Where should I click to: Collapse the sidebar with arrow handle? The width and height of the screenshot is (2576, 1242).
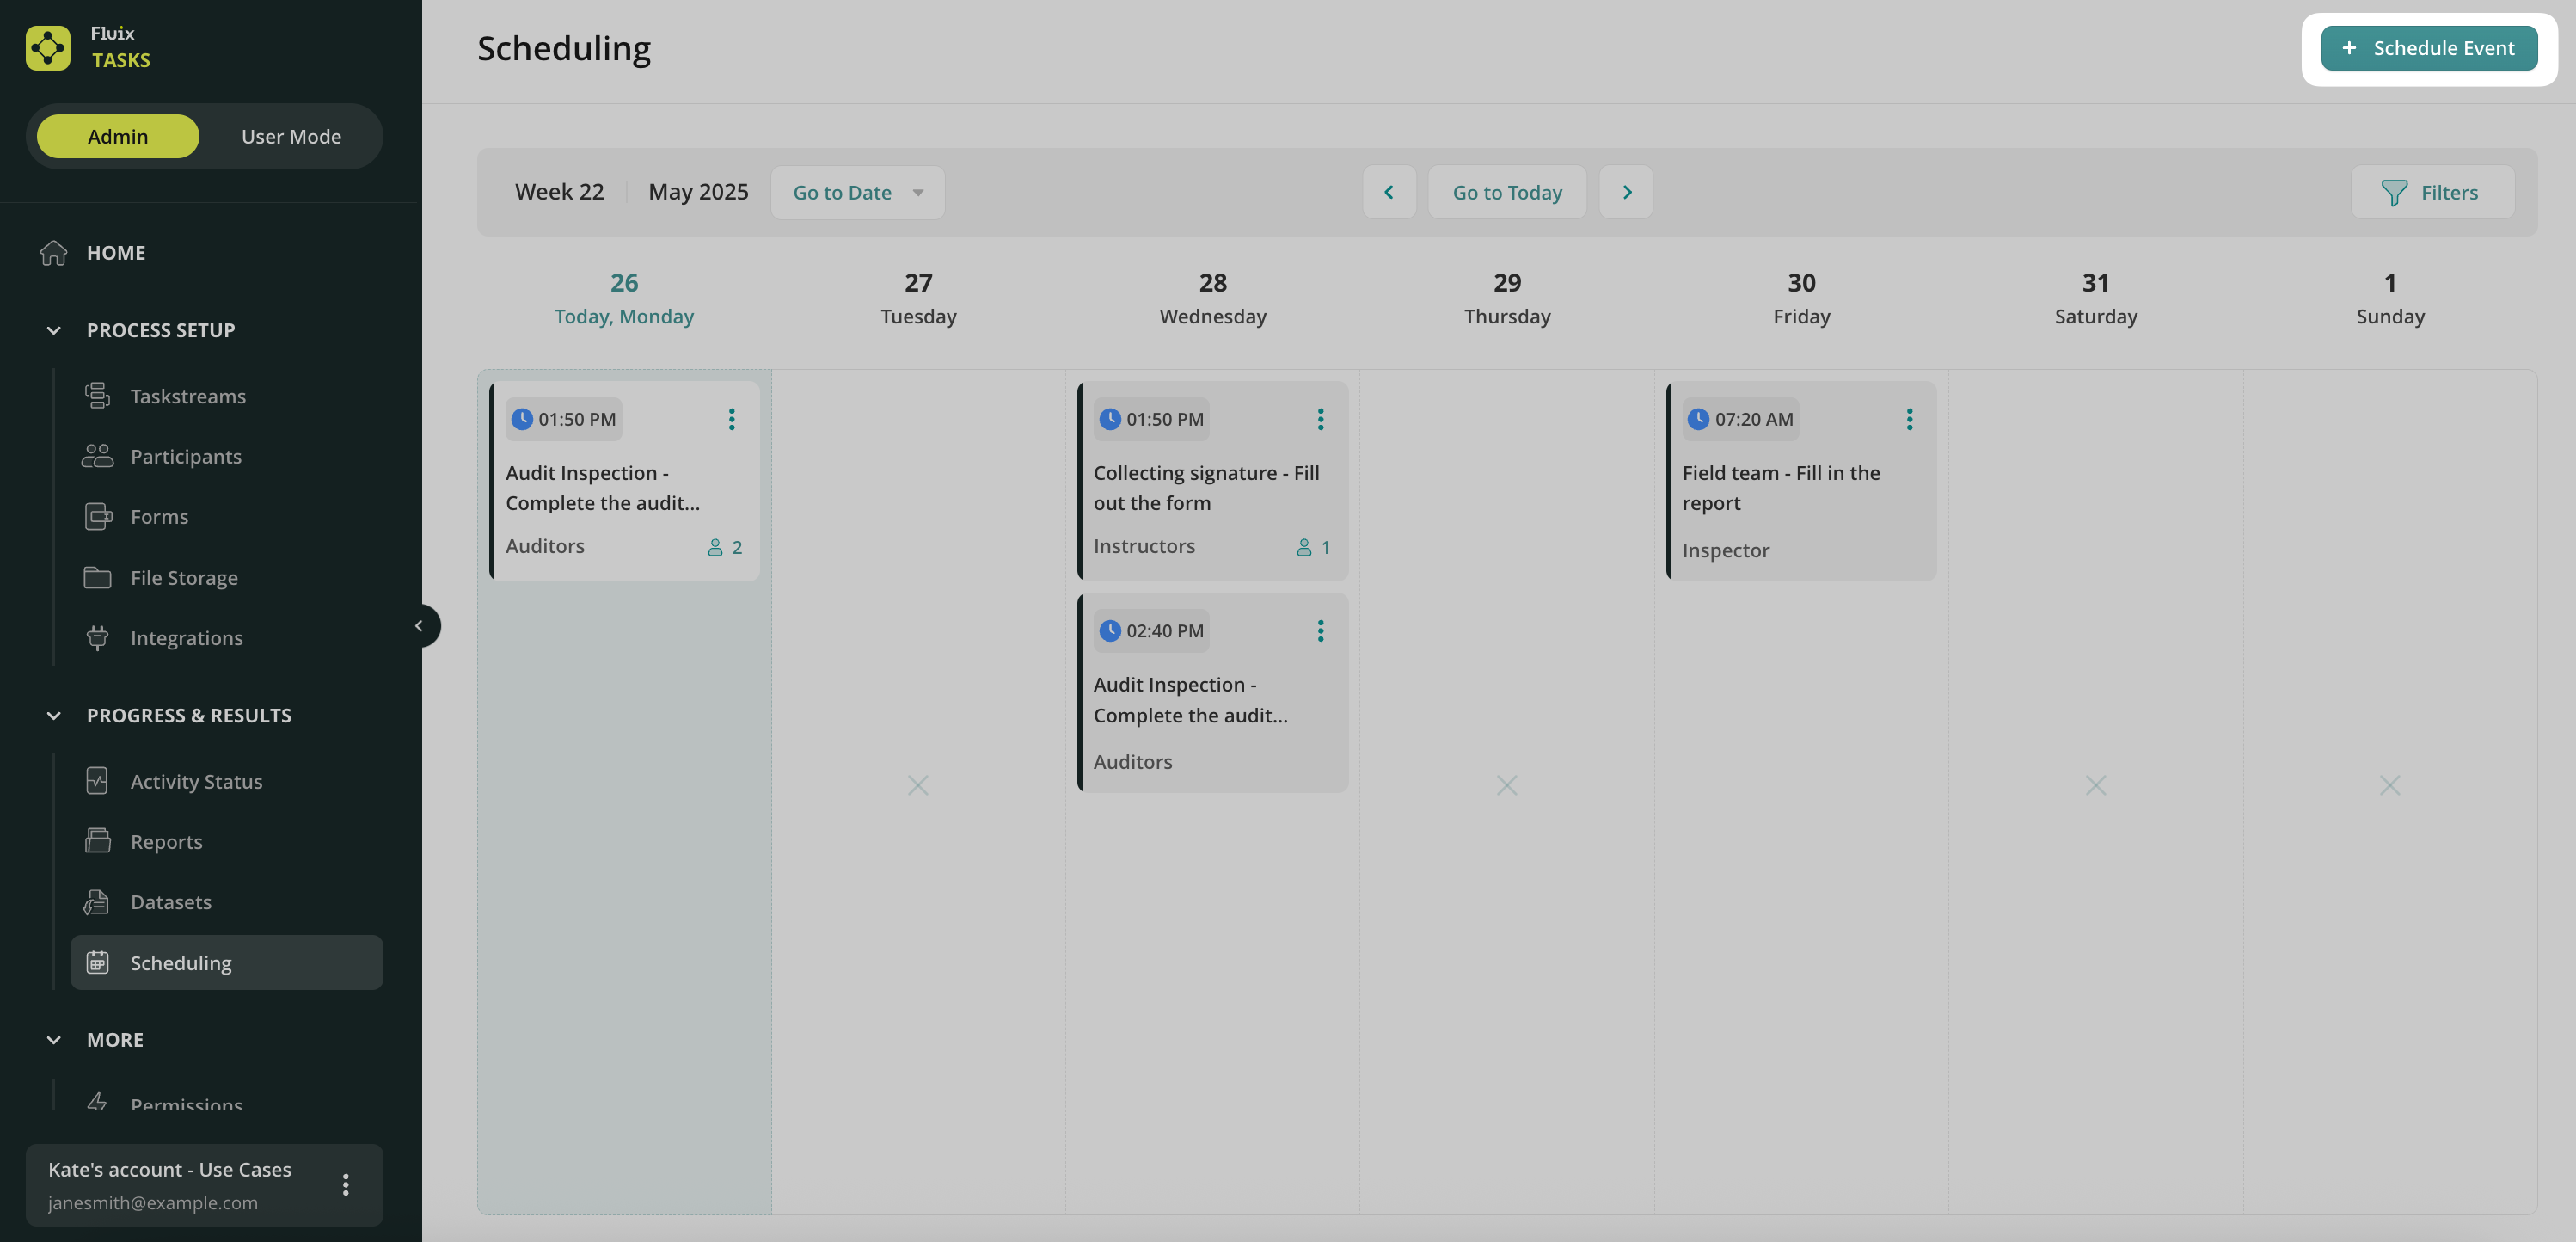(x=420, y=626)
